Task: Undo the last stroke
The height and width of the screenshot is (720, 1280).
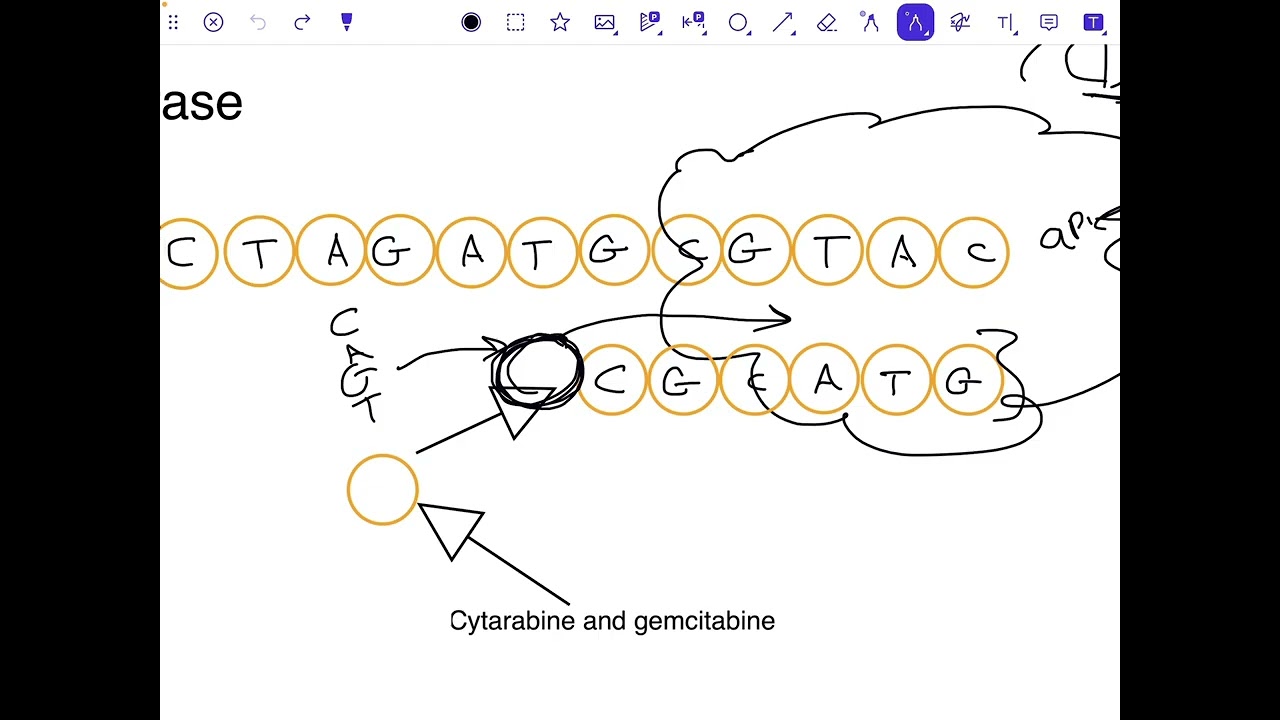Action: point(258,22)
